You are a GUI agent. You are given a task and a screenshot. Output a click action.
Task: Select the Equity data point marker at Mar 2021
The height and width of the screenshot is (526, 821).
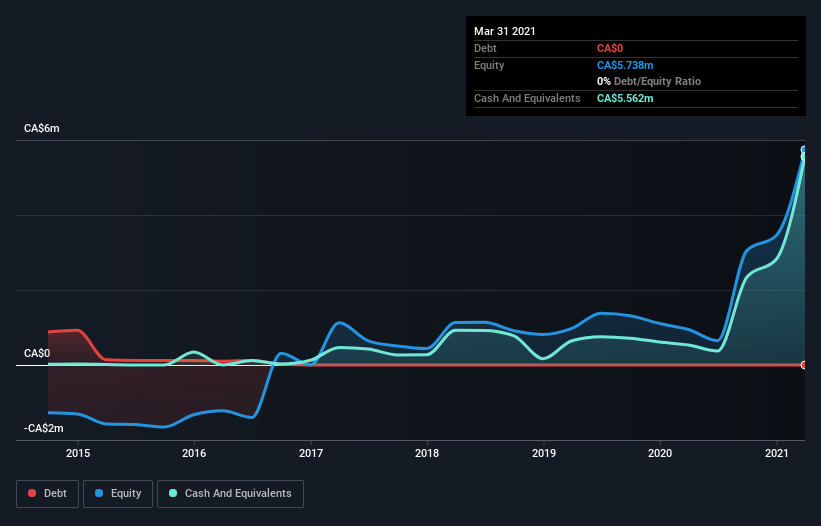click(x=804, y=150)
